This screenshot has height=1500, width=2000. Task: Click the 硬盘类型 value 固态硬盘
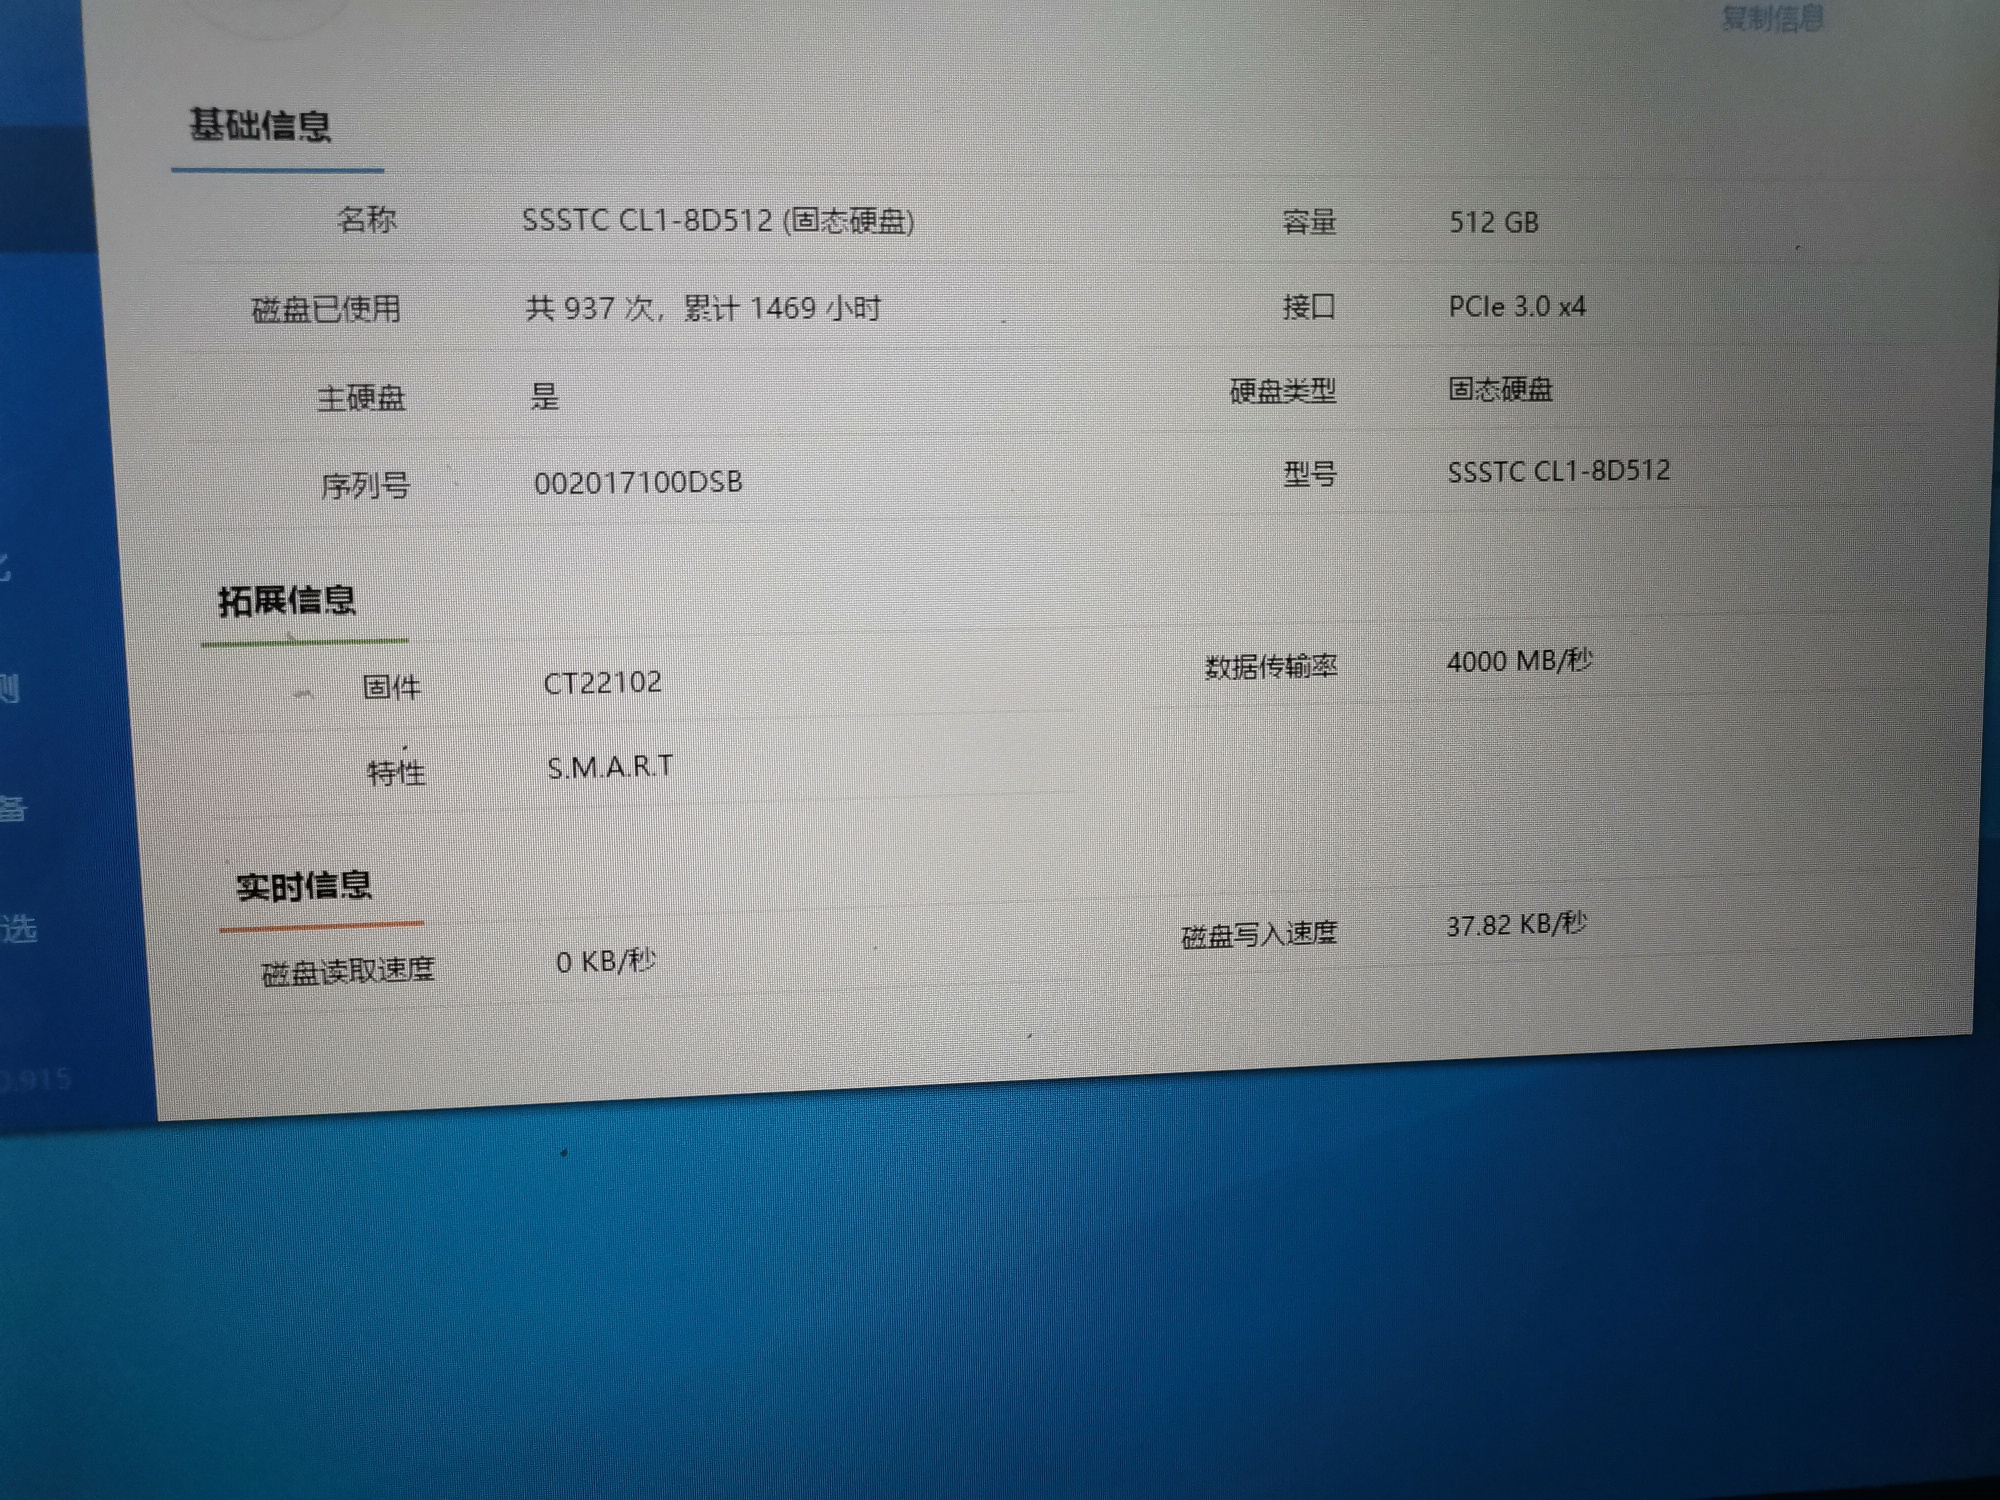pyautogui.click(x=1501, y=389)
